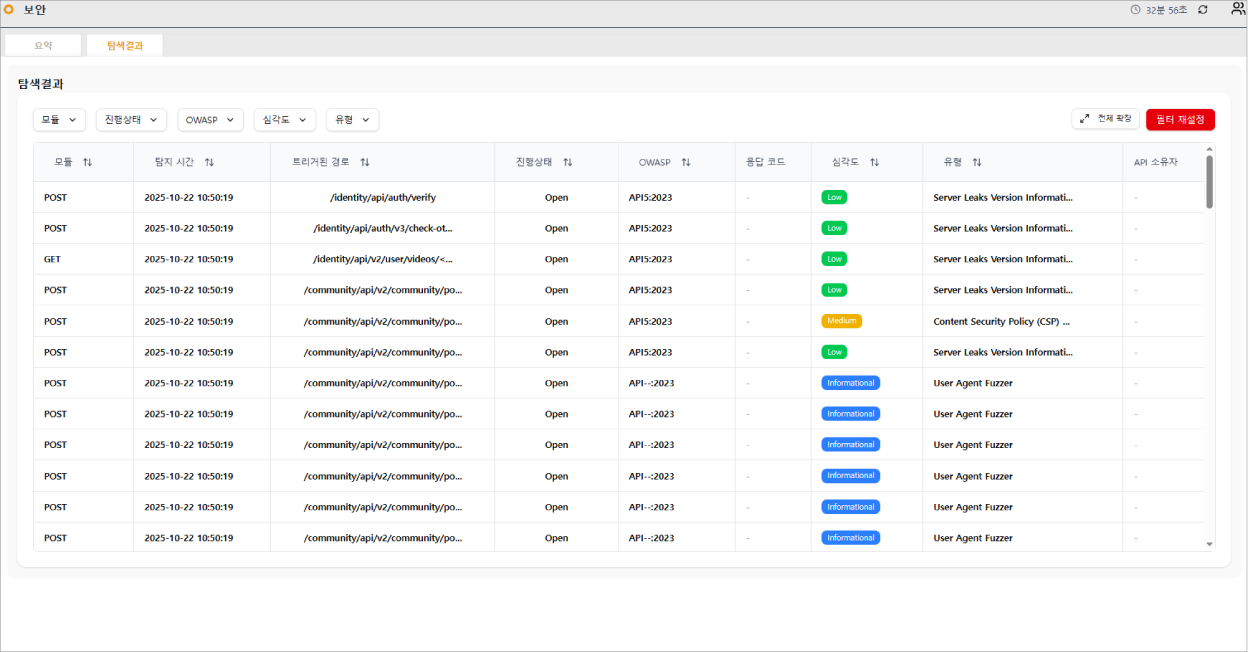1248x652 pixels.
Task: Sort by 유형 column sort icon
Action: tap(977, 162)
